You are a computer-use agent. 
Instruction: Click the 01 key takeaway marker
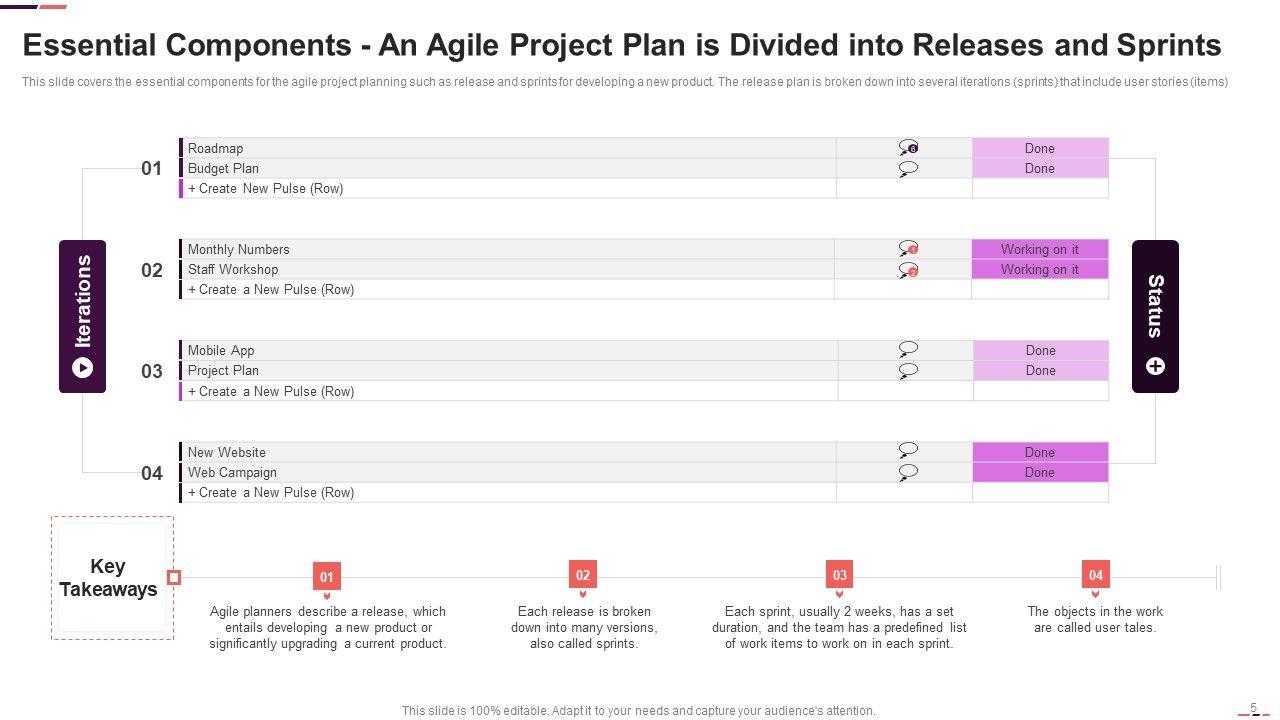[x=327, y=576]
